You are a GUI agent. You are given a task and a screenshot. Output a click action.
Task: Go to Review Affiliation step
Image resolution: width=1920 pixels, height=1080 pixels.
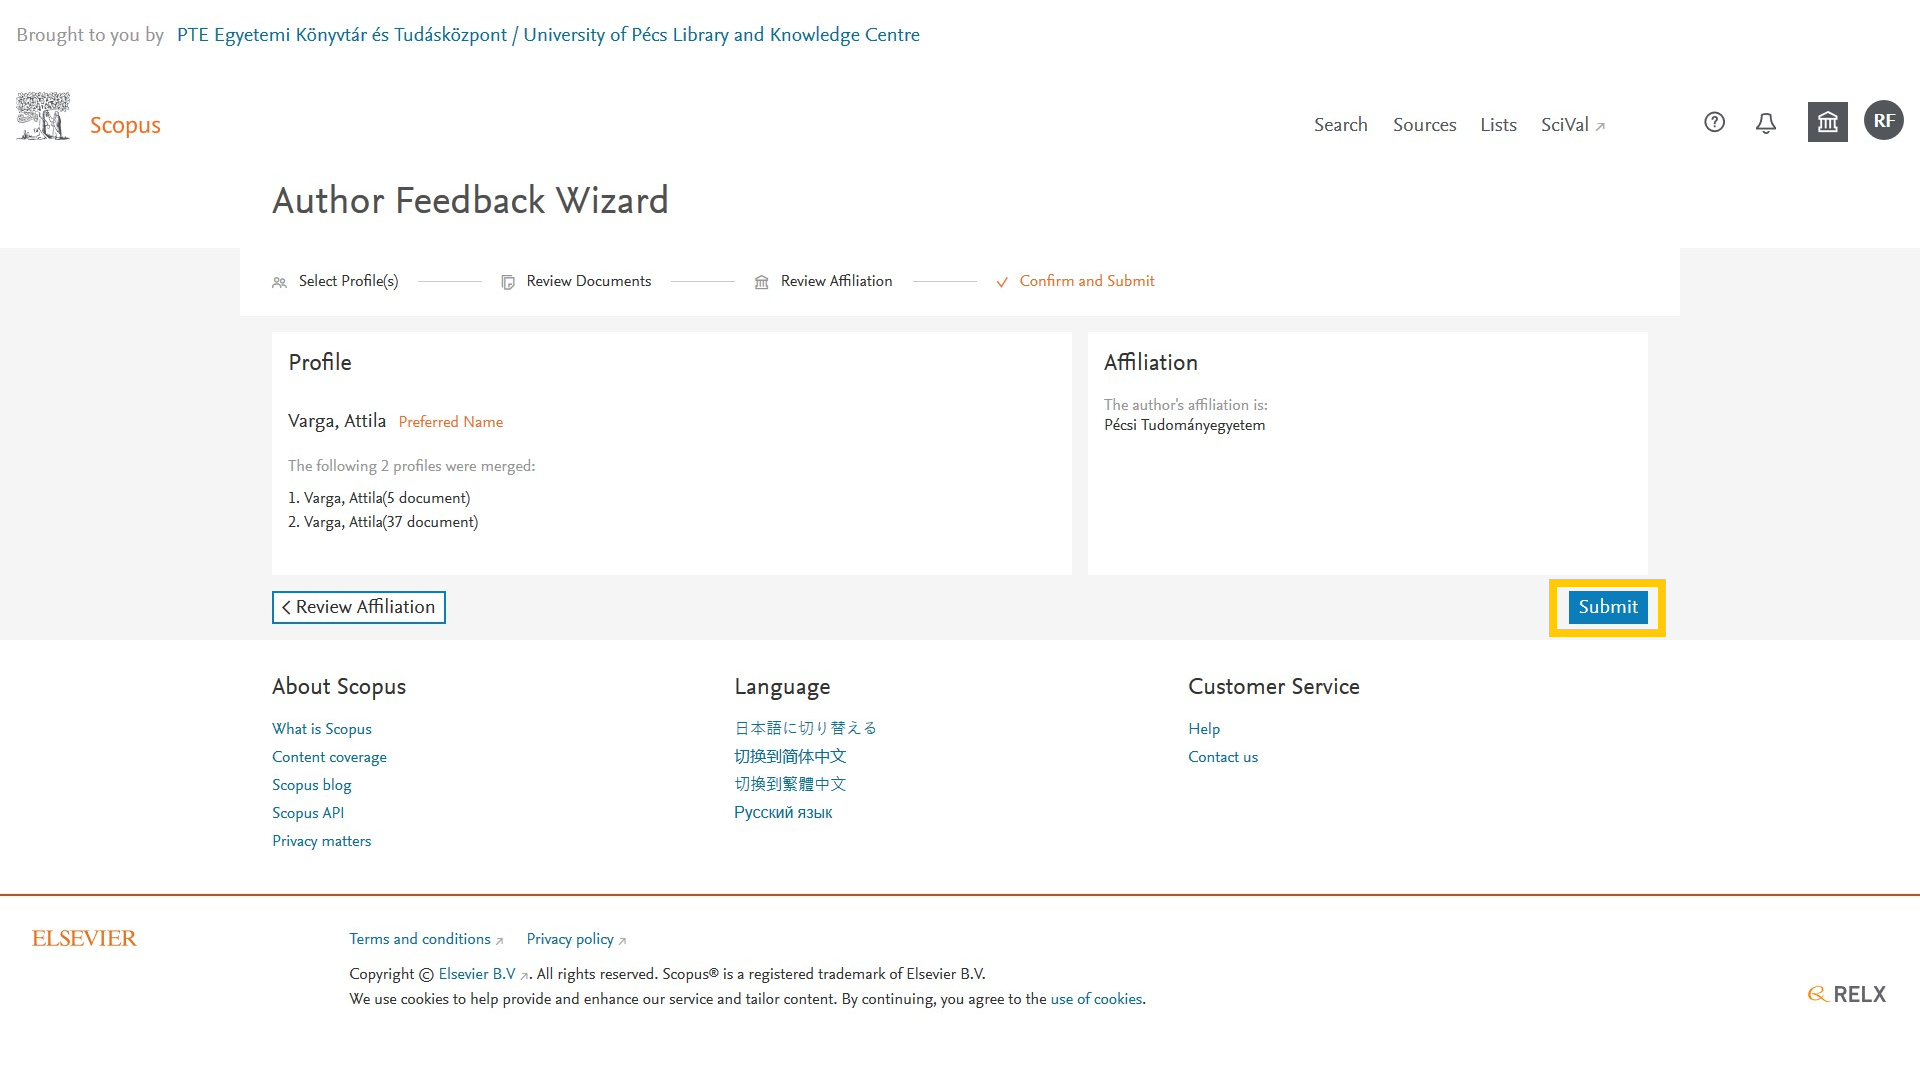(836, 281)
